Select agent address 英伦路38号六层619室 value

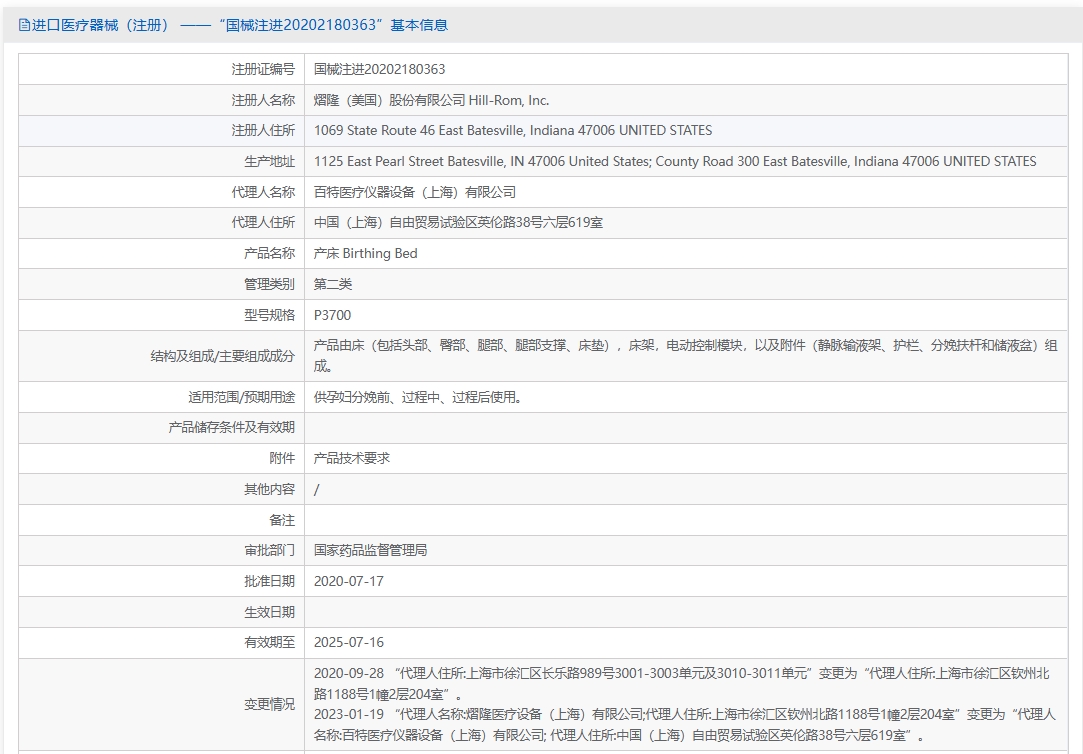coord(458,222)
